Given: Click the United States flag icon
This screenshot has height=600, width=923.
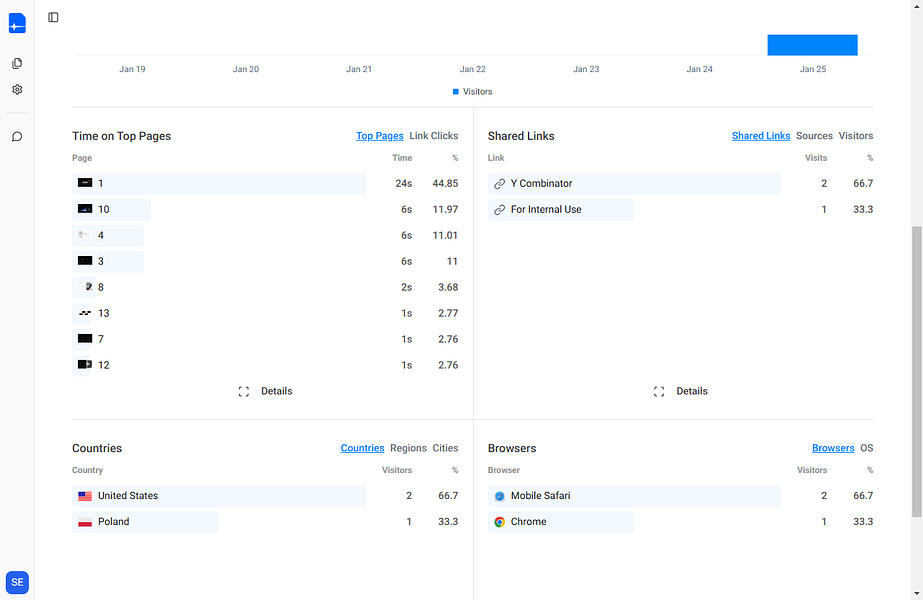Looking at the screenshot, I should point(85,496).
